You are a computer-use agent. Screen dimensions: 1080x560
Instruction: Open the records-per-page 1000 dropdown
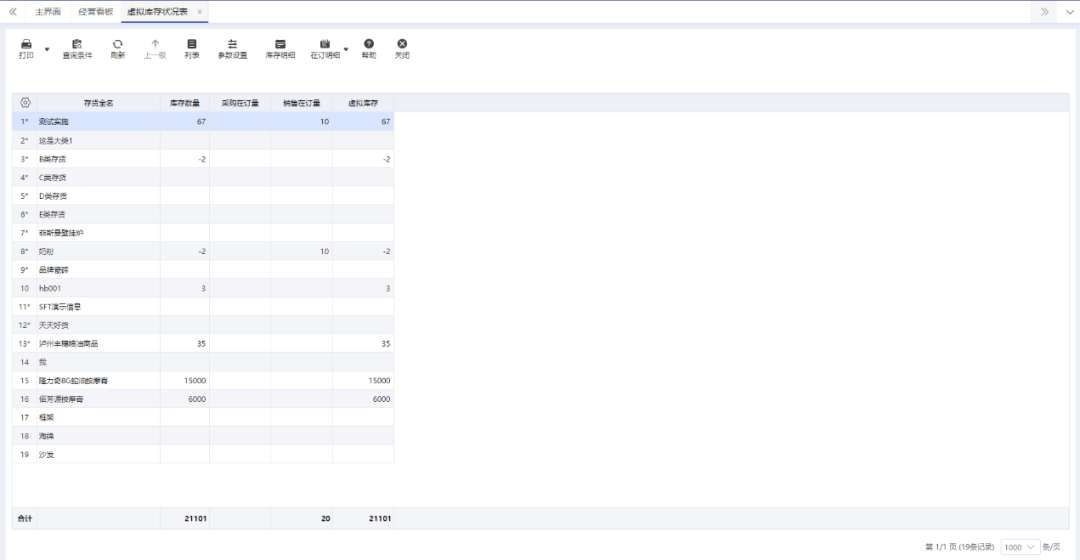pos(1019,547)
